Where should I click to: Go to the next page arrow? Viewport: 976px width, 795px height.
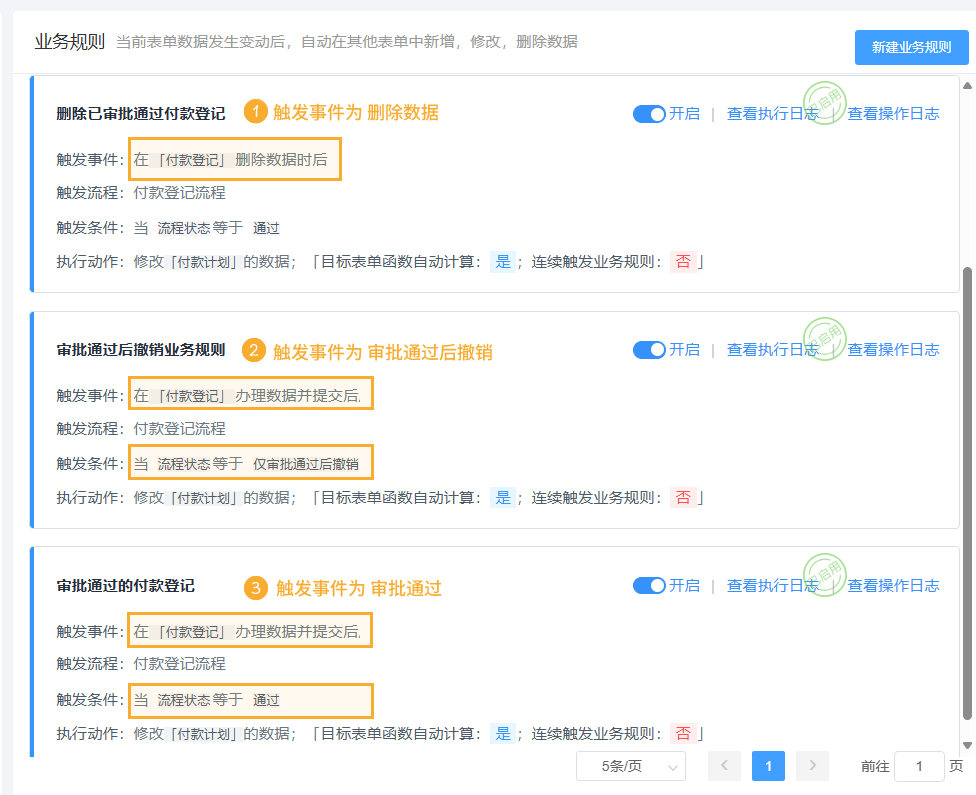pos(812,766)
